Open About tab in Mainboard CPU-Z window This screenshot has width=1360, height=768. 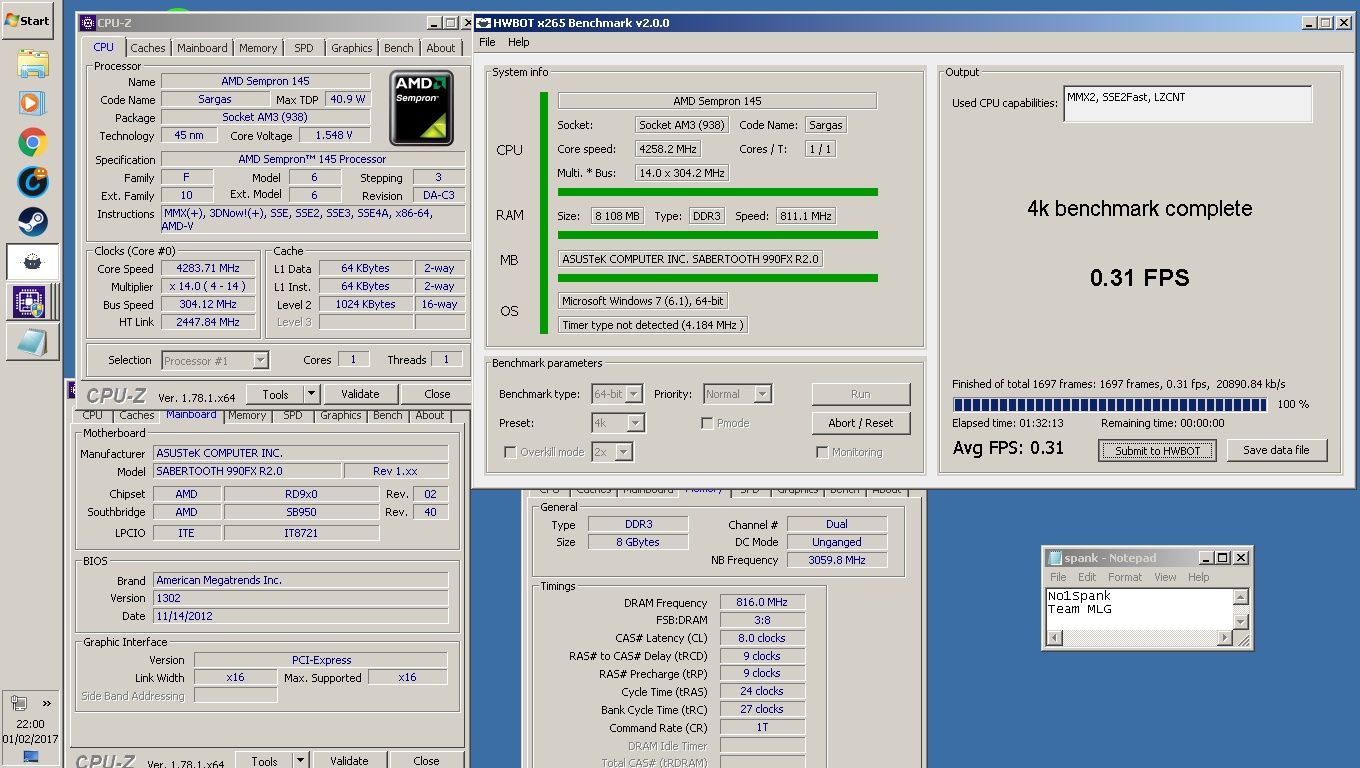coord(430,416)
